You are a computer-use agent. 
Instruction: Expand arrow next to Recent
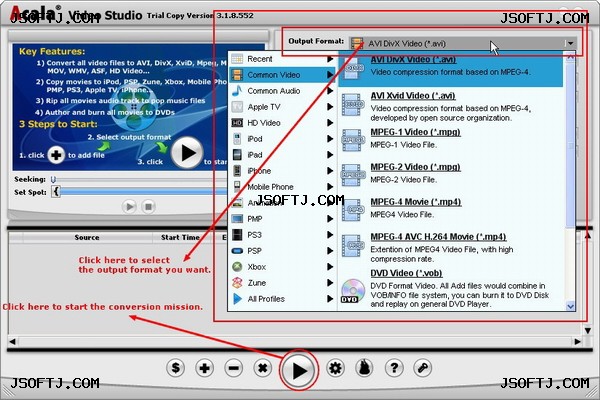click(x=330, y=59)
